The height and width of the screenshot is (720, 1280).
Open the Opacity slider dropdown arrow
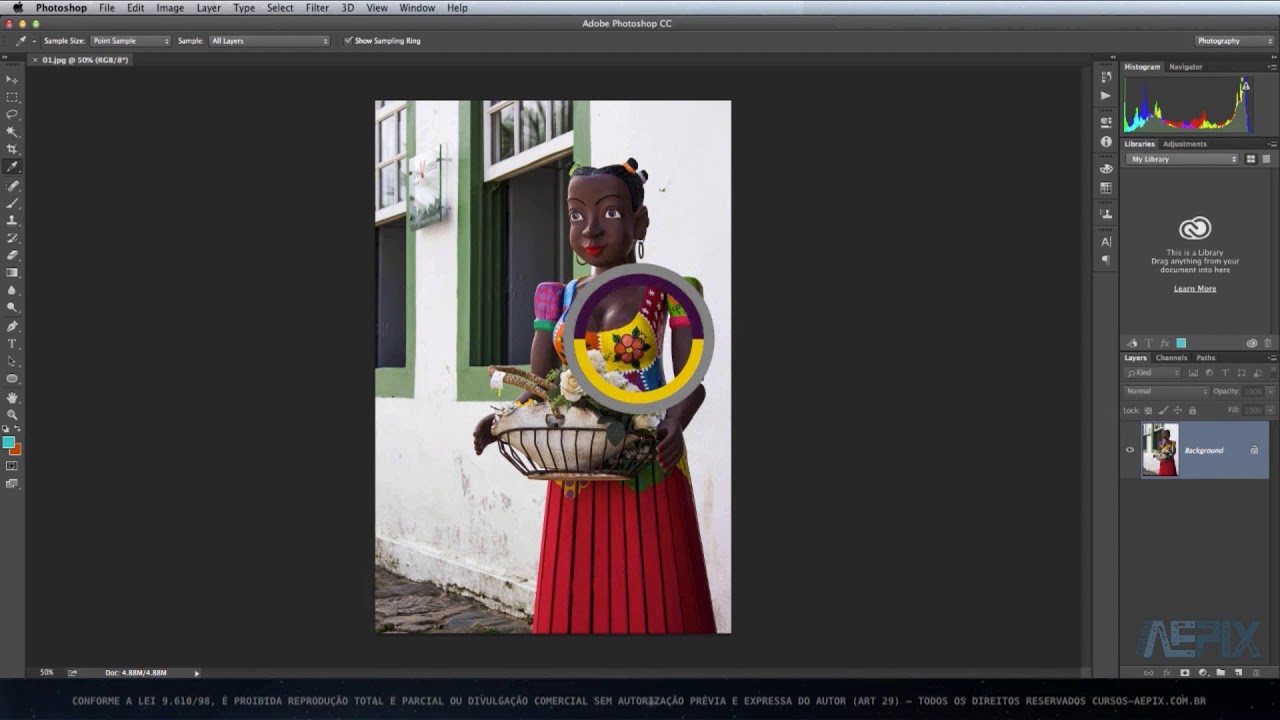point(1268,391)
